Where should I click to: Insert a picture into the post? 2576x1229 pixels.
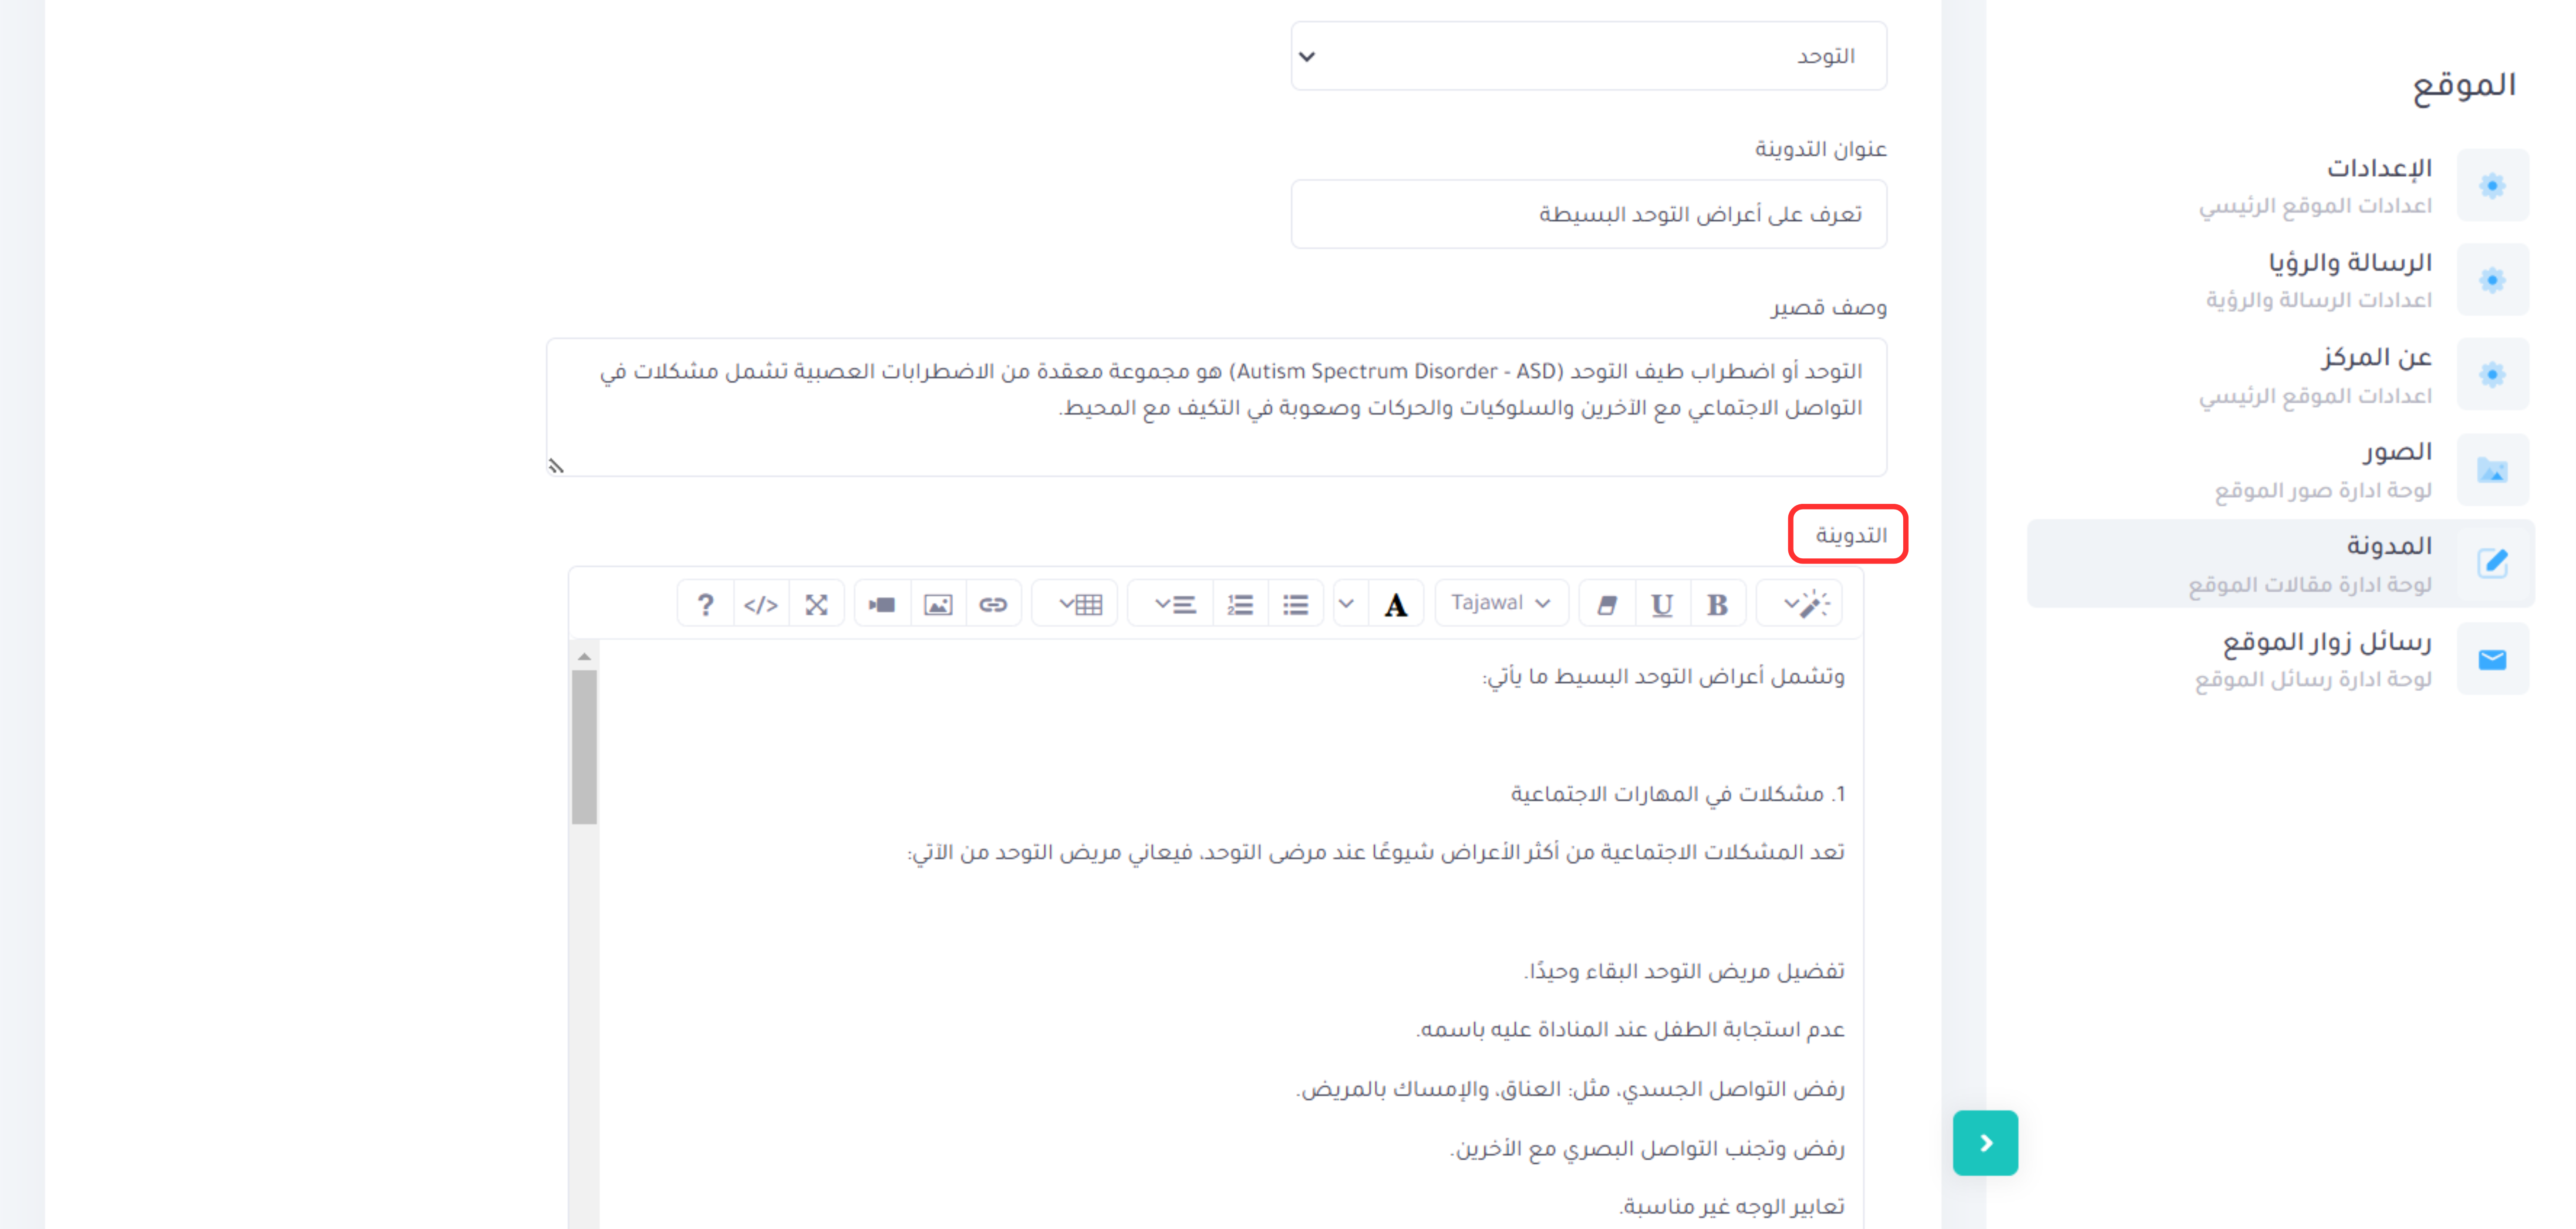tap(938, 604)
